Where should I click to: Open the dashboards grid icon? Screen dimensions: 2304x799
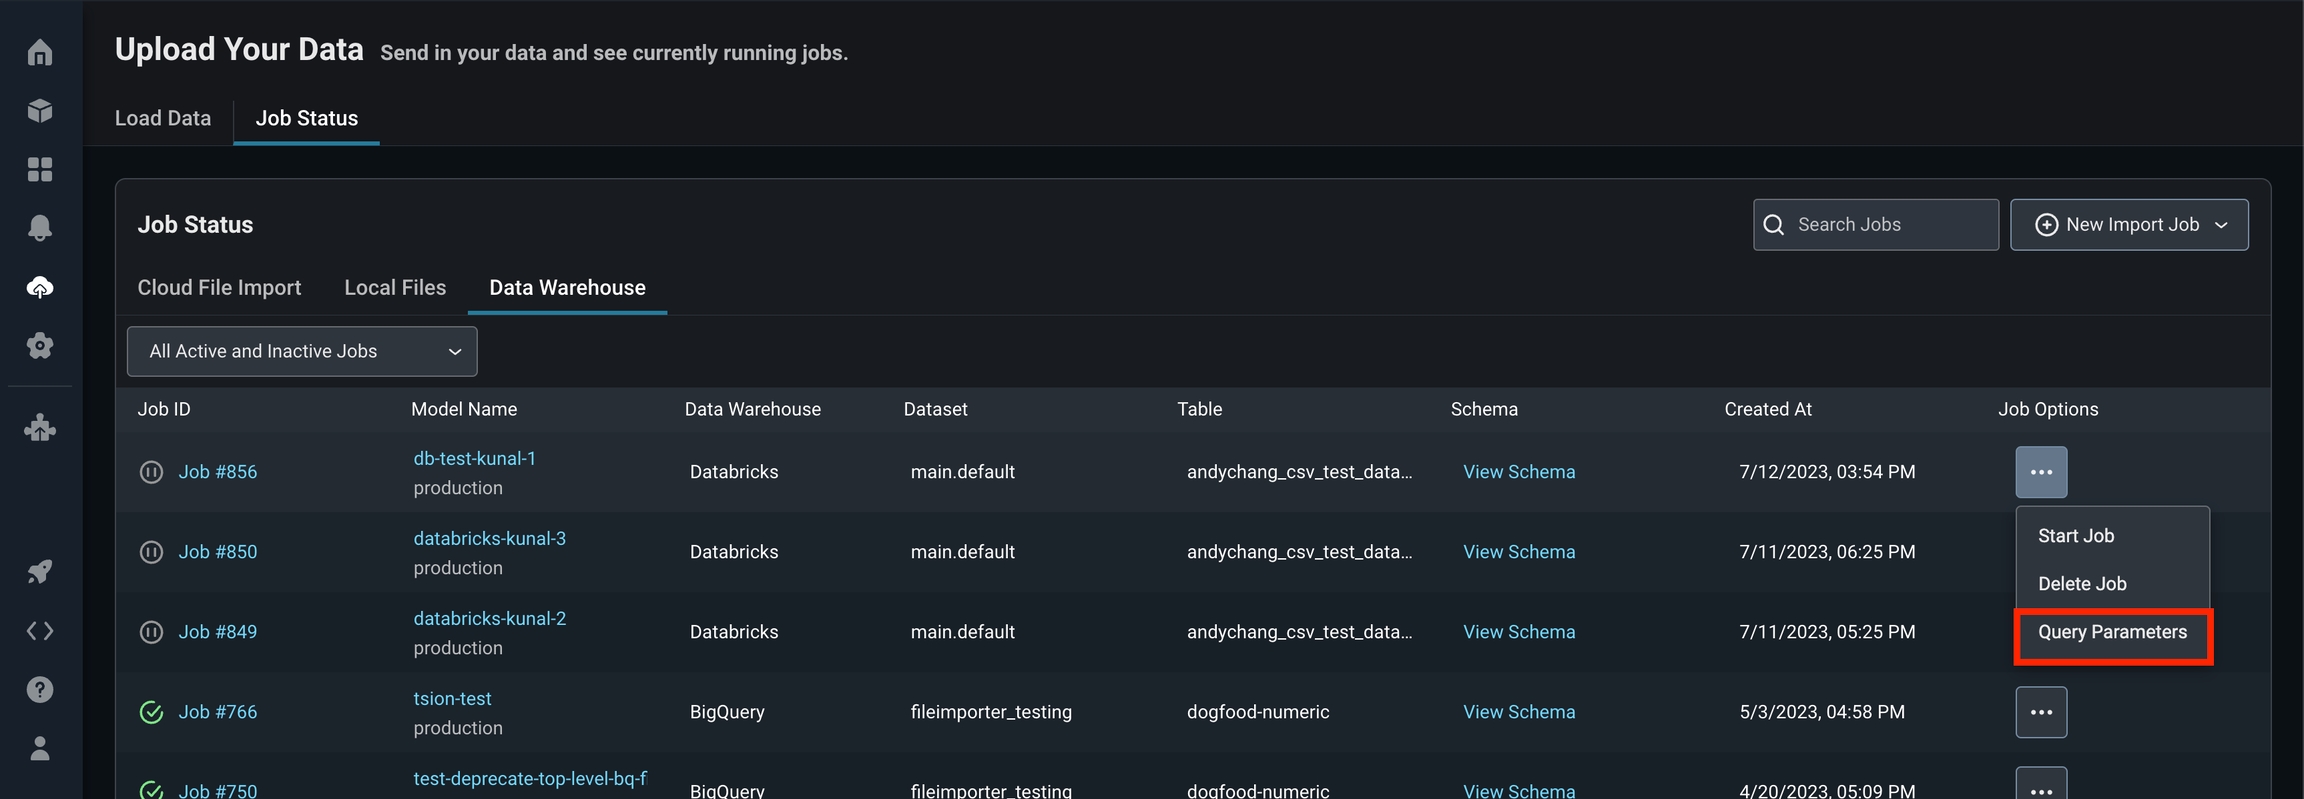[x=40, y=169]
